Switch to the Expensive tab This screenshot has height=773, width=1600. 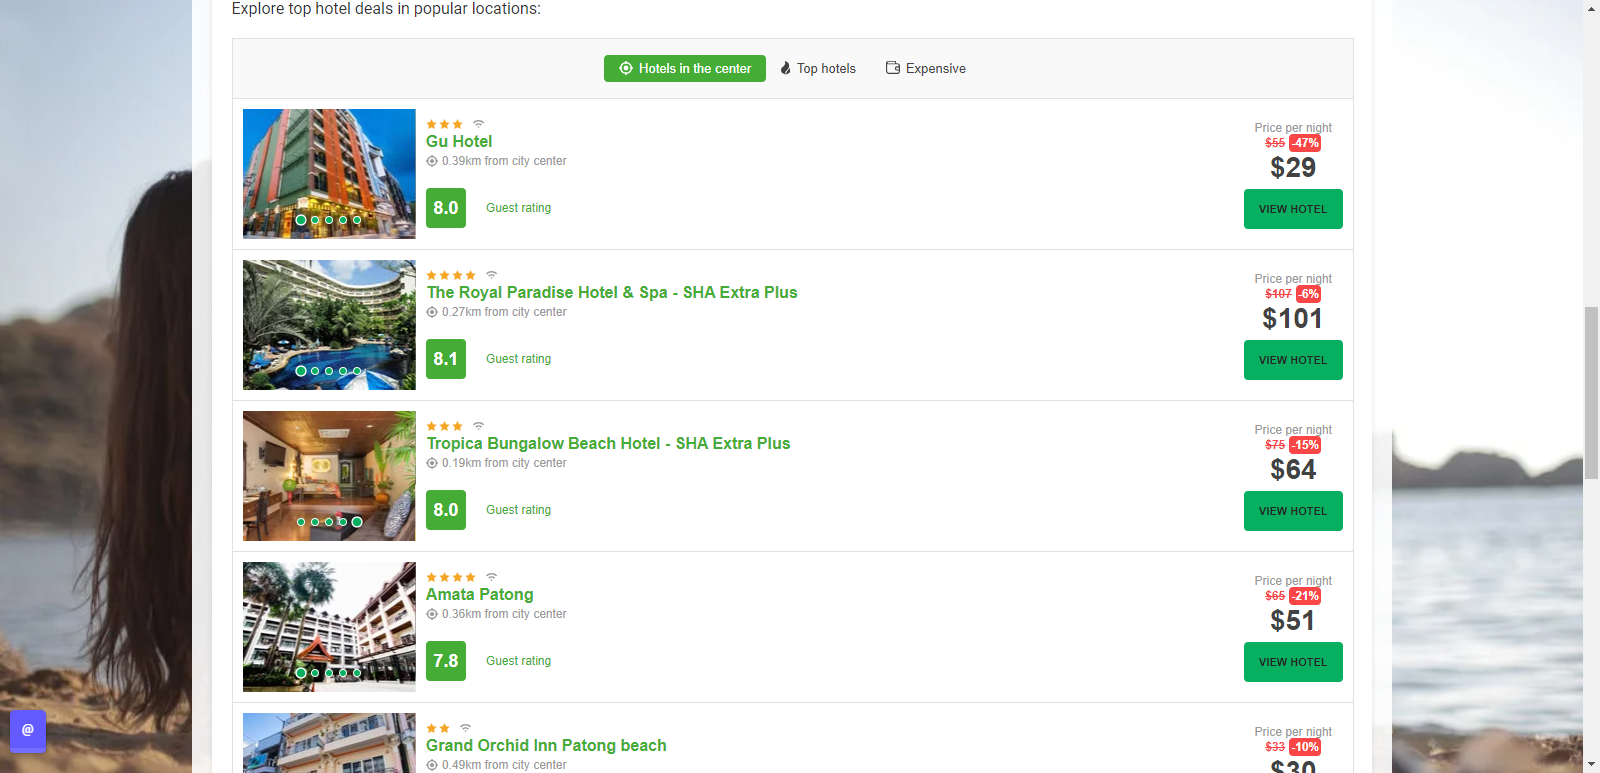926,68
